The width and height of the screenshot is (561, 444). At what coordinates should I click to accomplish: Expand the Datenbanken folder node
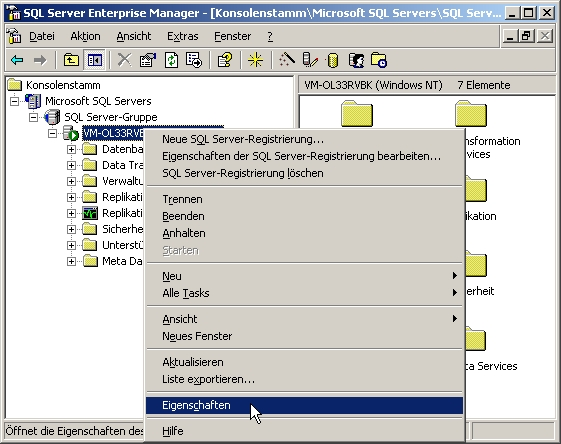[x=71, y=149]
